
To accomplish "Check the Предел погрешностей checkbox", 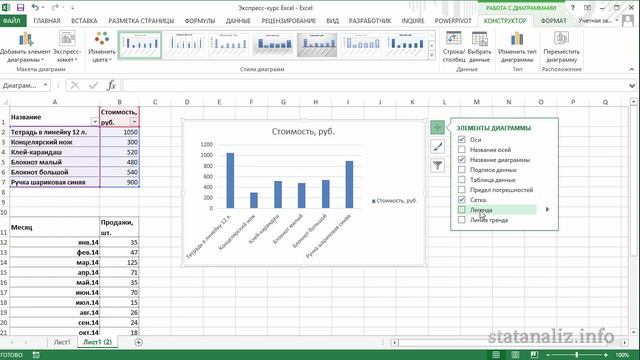I will click(x=462, y=189).
